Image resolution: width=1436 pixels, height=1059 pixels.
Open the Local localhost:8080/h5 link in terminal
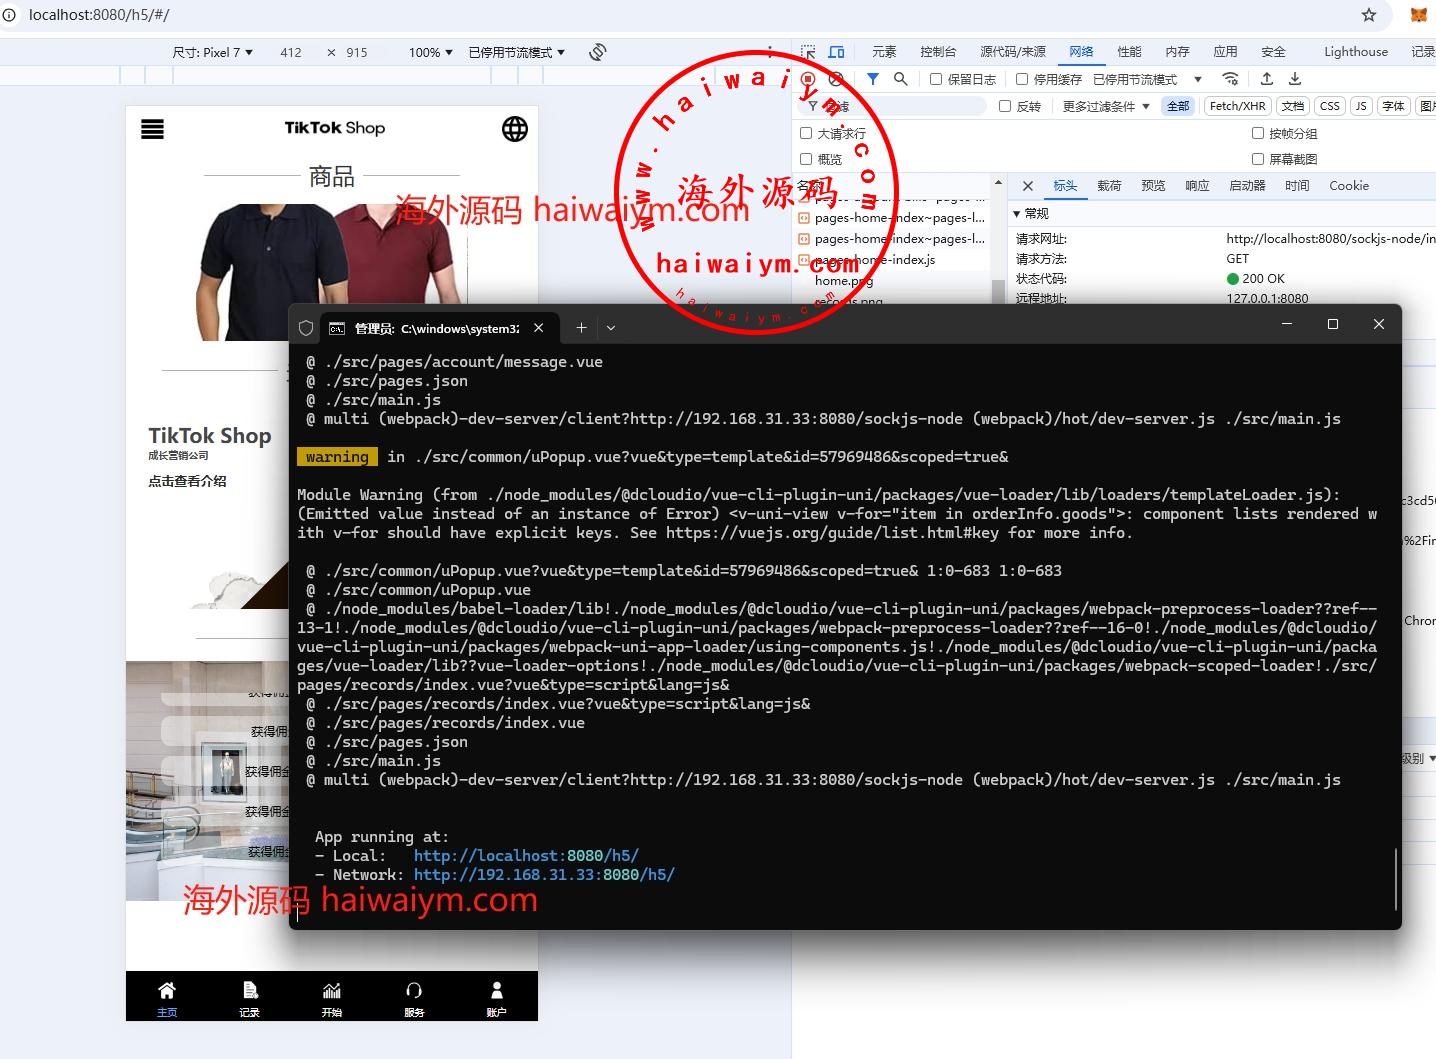point(526,856)
